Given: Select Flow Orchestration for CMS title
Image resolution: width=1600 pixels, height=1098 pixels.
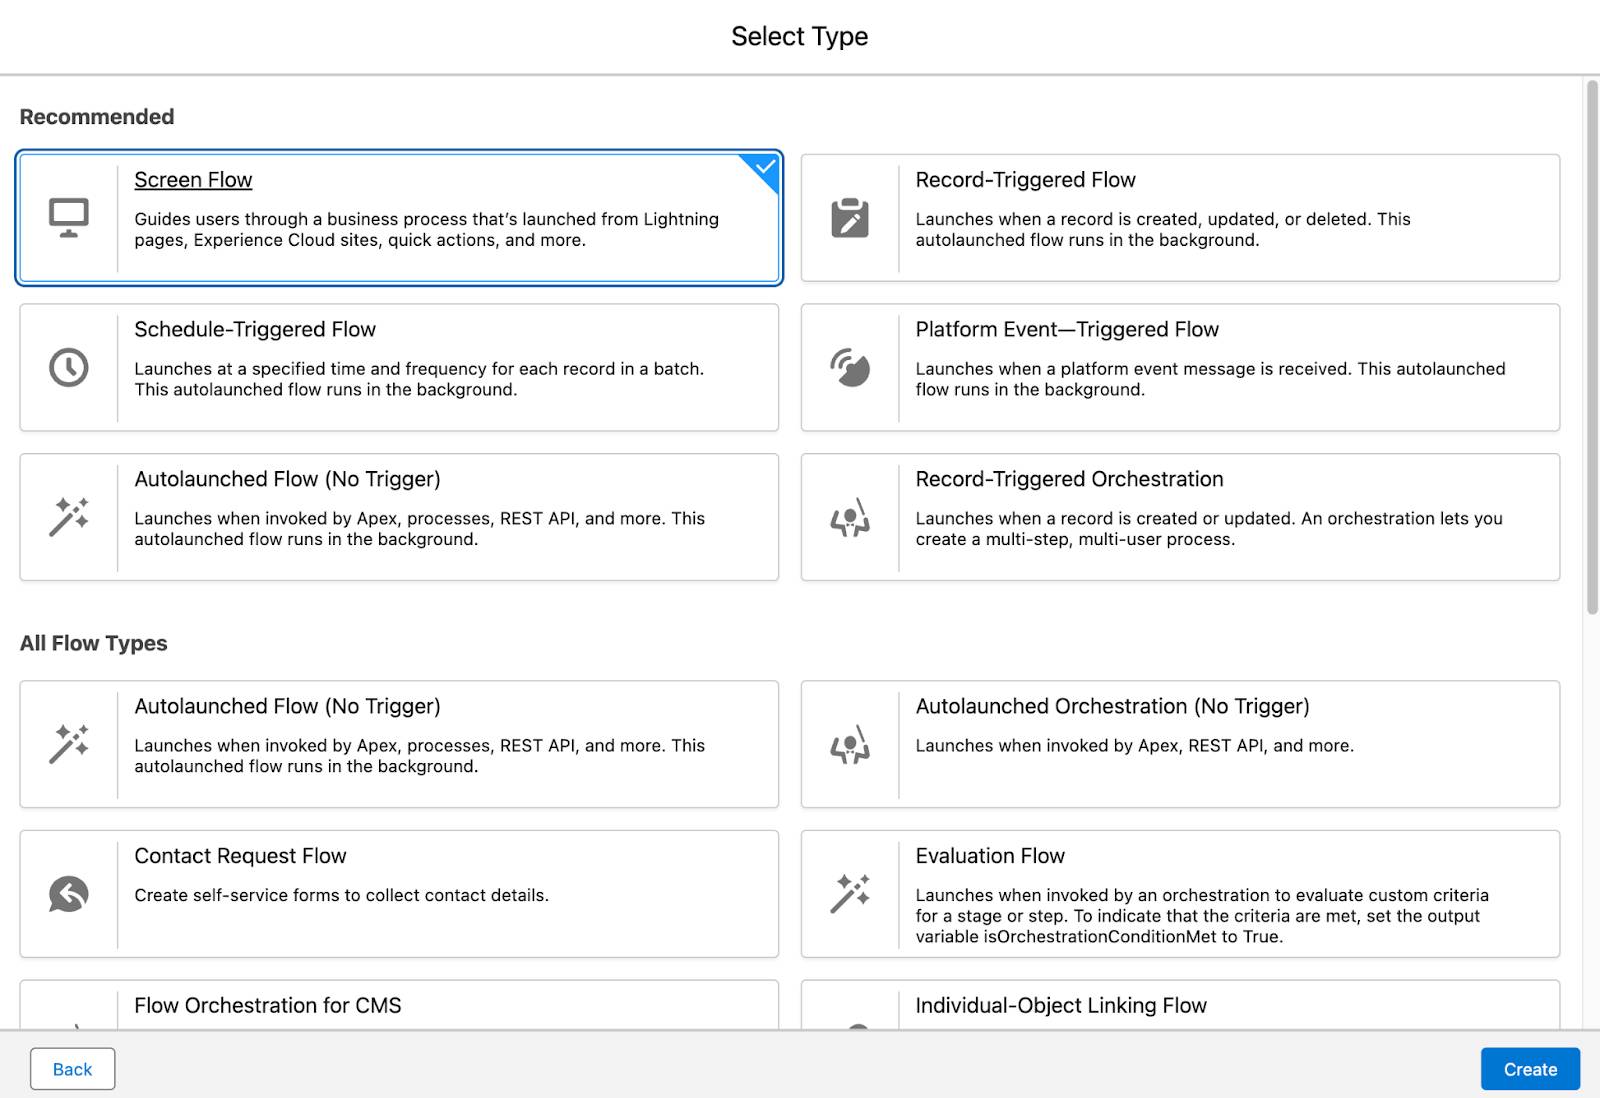Looking at the screenshot, I should click(x=268, y=1006).
